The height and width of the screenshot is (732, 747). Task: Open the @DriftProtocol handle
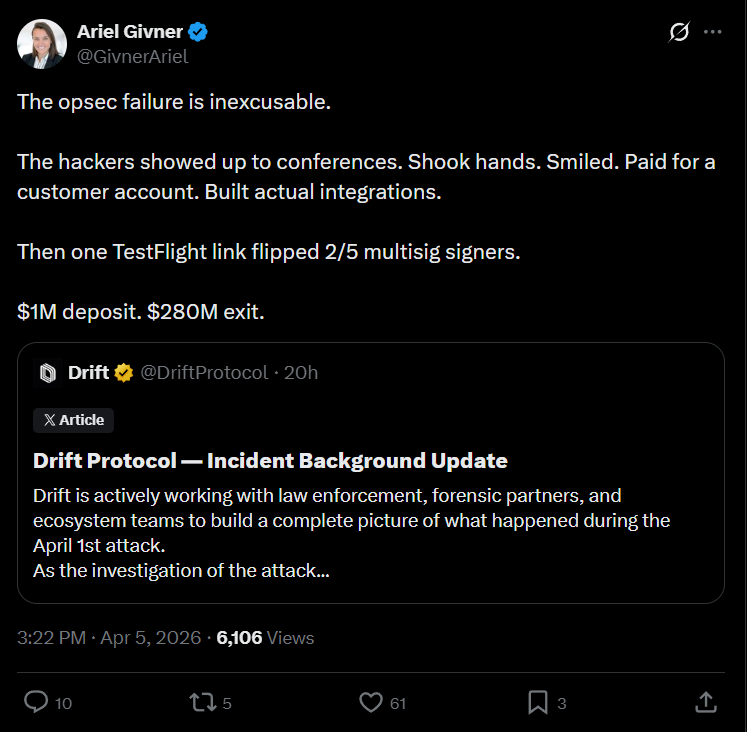coord(204,373)
